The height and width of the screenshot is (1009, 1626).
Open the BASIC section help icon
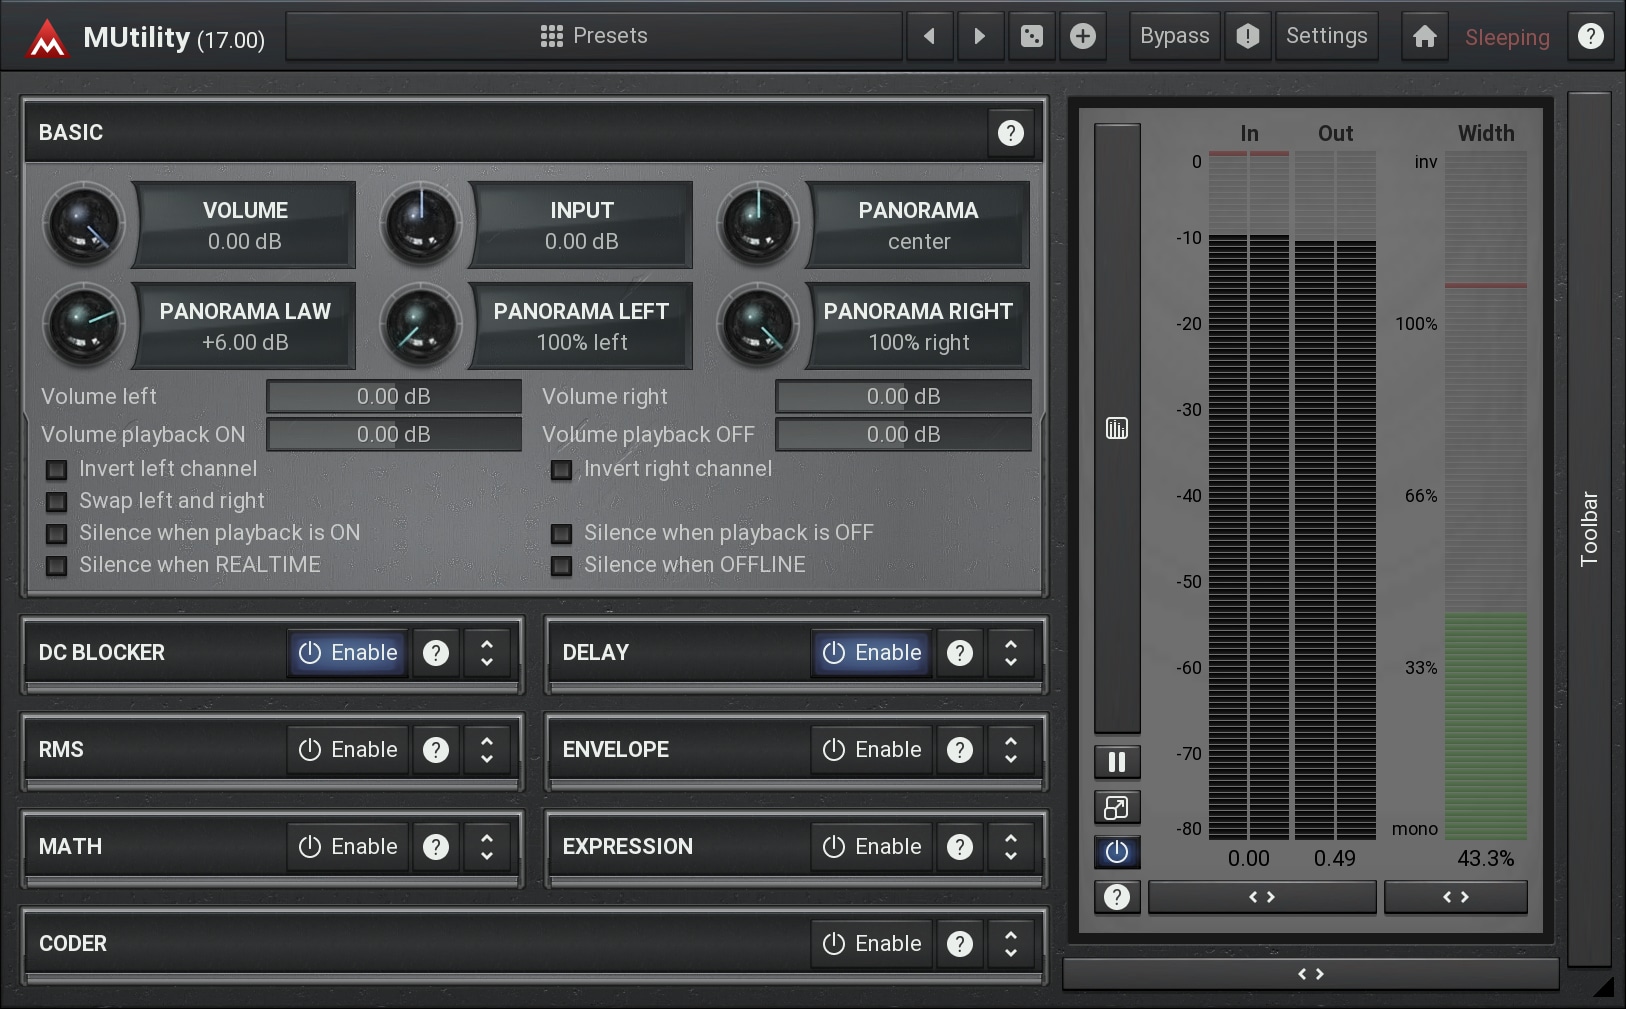tap(1010, 133)
